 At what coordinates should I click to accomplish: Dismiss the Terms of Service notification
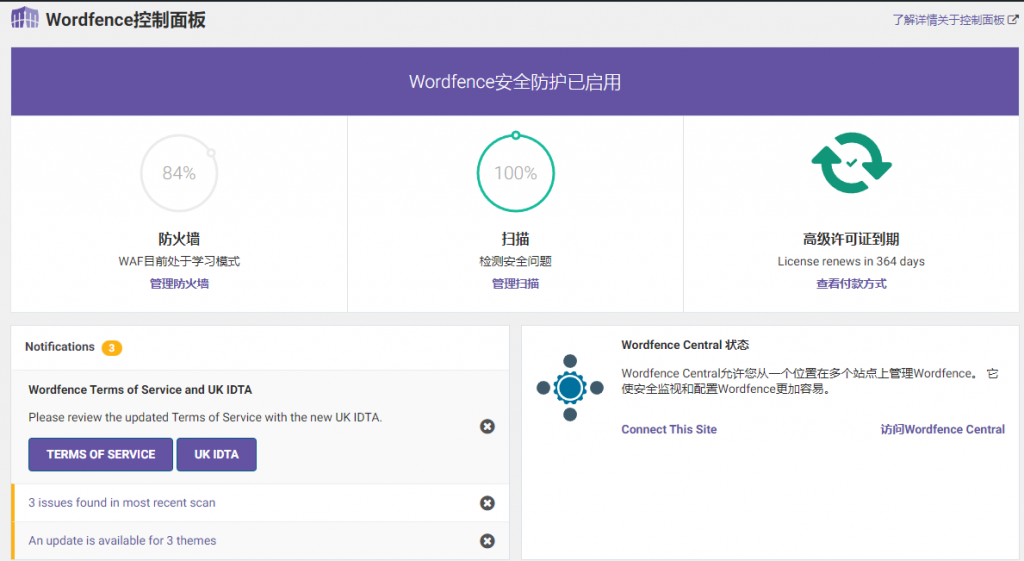(487, 427)
